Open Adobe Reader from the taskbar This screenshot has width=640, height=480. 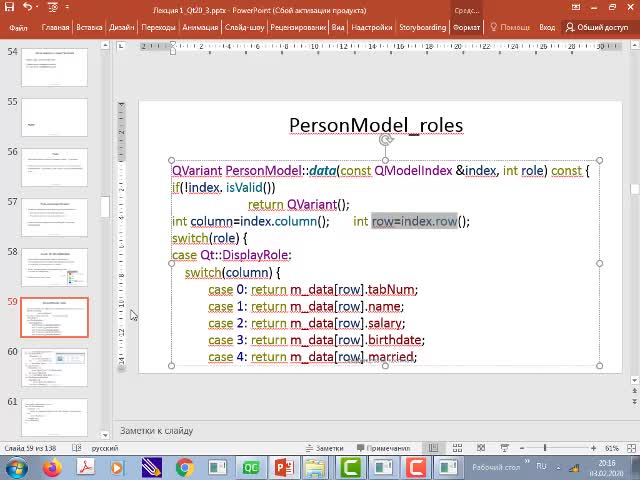click(x=85, y=468)
